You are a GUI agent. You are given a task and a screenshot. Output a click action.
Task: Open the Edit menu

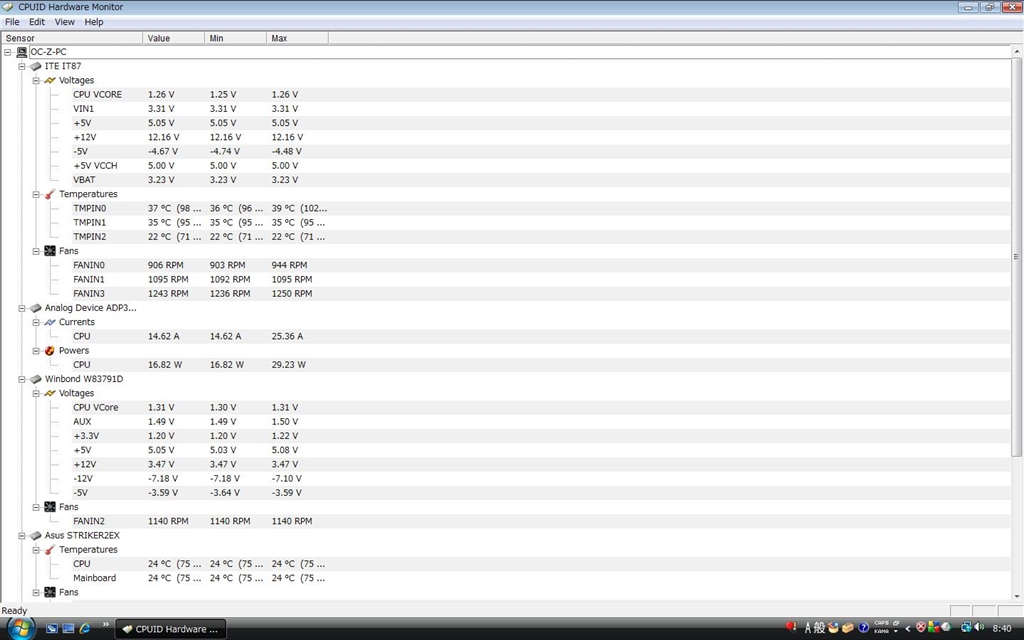click(37, 22)
